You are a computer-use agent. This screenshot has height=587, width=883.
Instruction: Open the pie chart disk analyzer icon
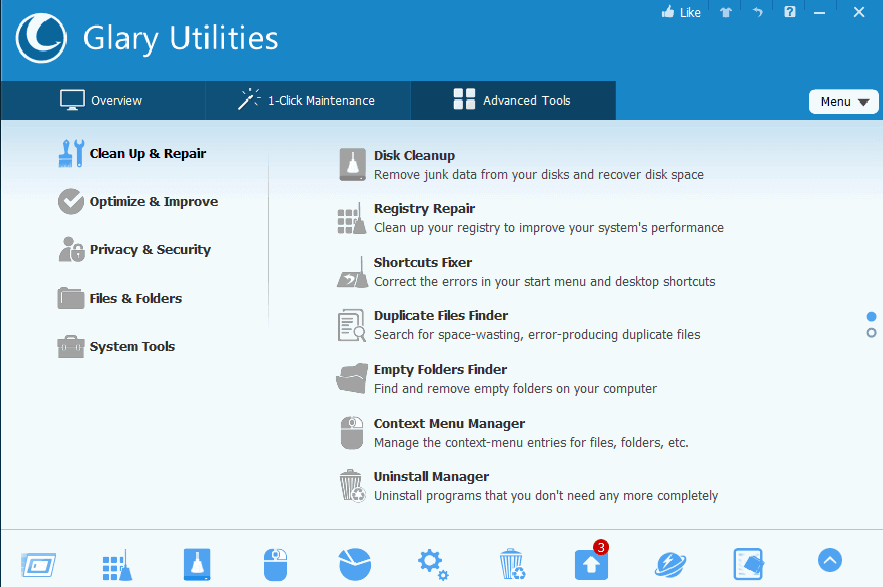point(355,564)
